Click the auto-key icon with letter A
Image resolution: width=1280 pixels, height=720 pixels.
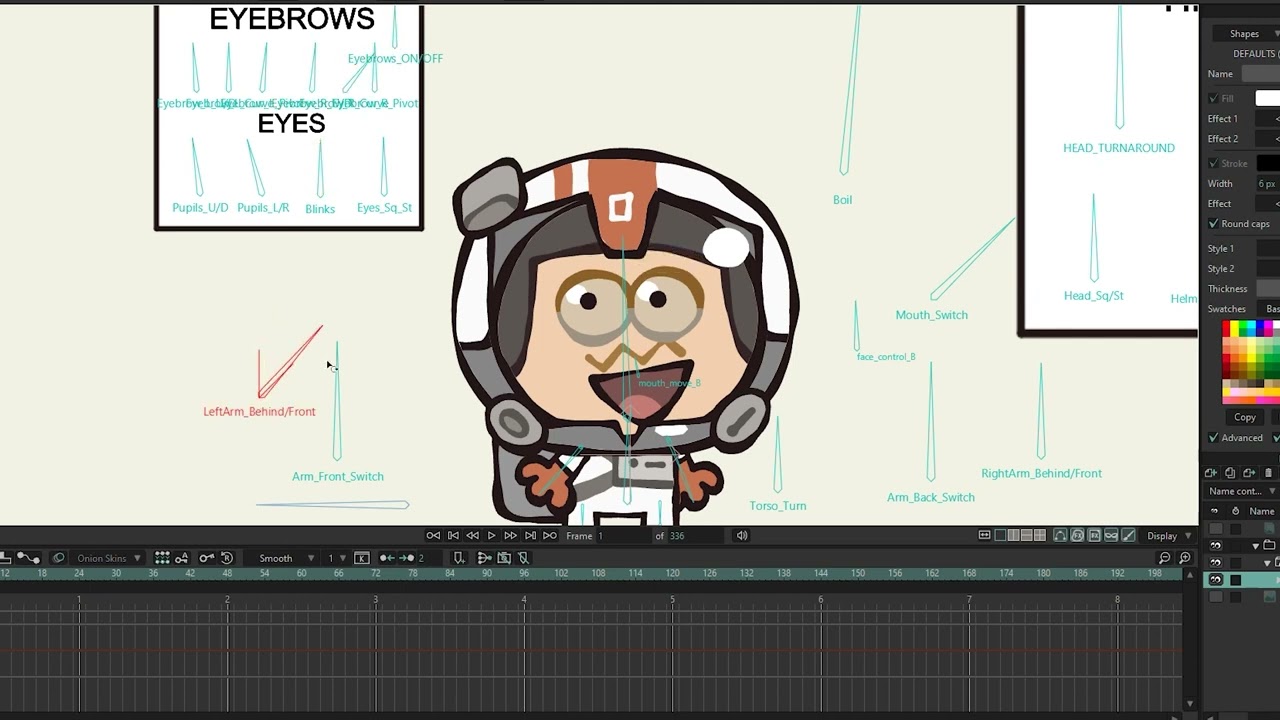click(x=181, y=558)
